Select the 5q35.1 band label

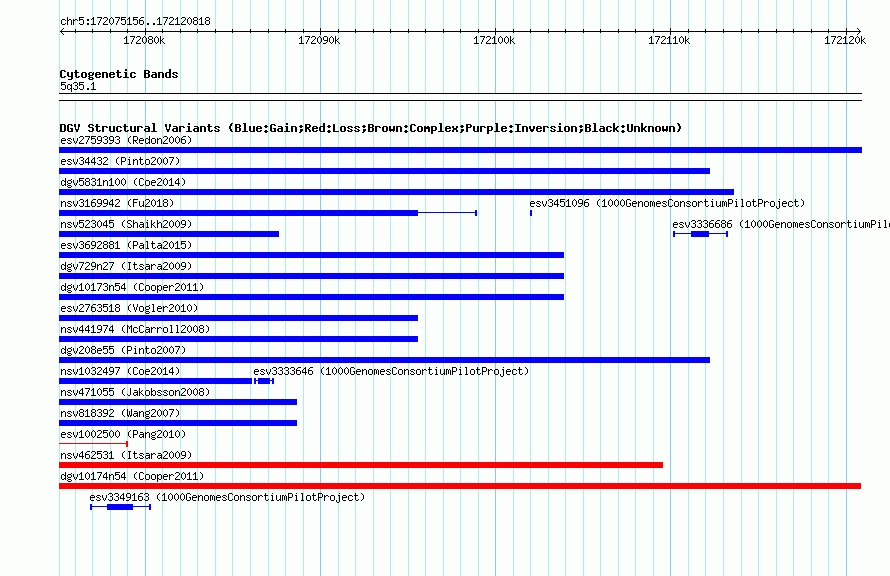(78, 86)
